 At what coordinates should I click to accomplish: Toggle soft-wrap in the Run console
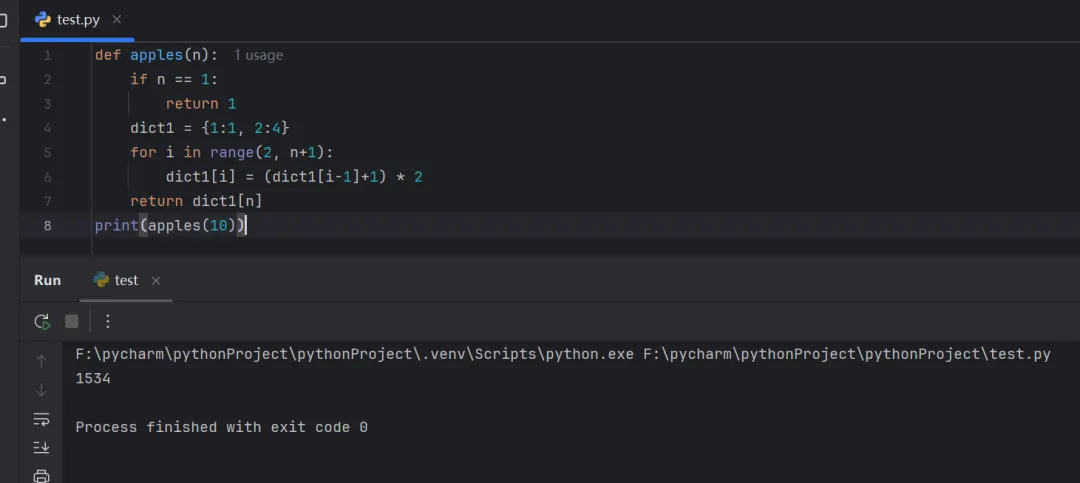tap(41, 419)
